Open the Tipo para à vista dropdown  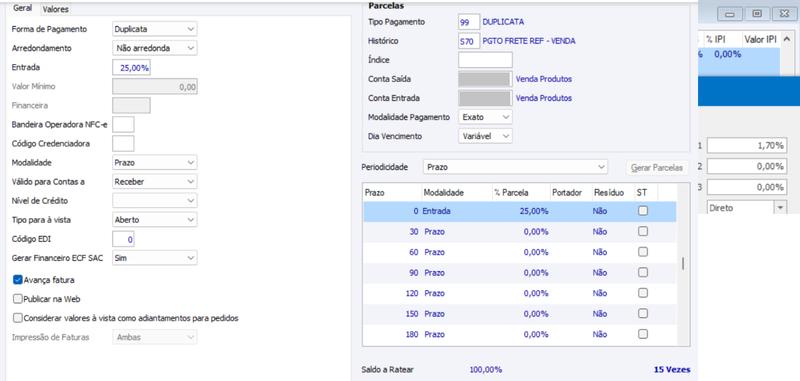click(155, 220)
